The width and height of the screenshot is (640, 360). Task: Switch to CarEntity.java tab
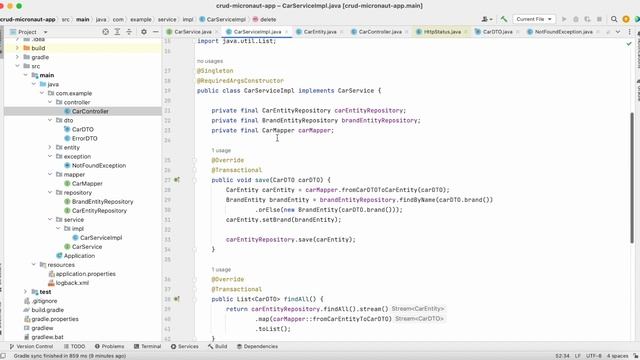click(x=320, y=32)
